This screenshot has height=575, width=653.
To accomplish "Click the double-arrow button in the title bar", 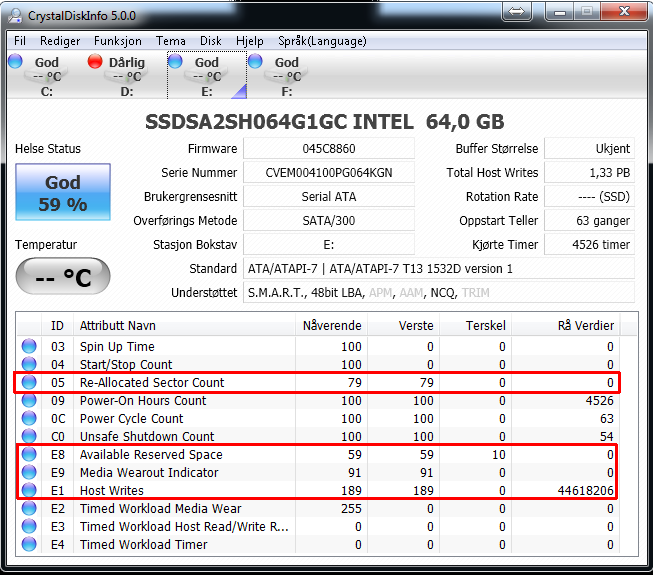I will (x=517, y=11).
